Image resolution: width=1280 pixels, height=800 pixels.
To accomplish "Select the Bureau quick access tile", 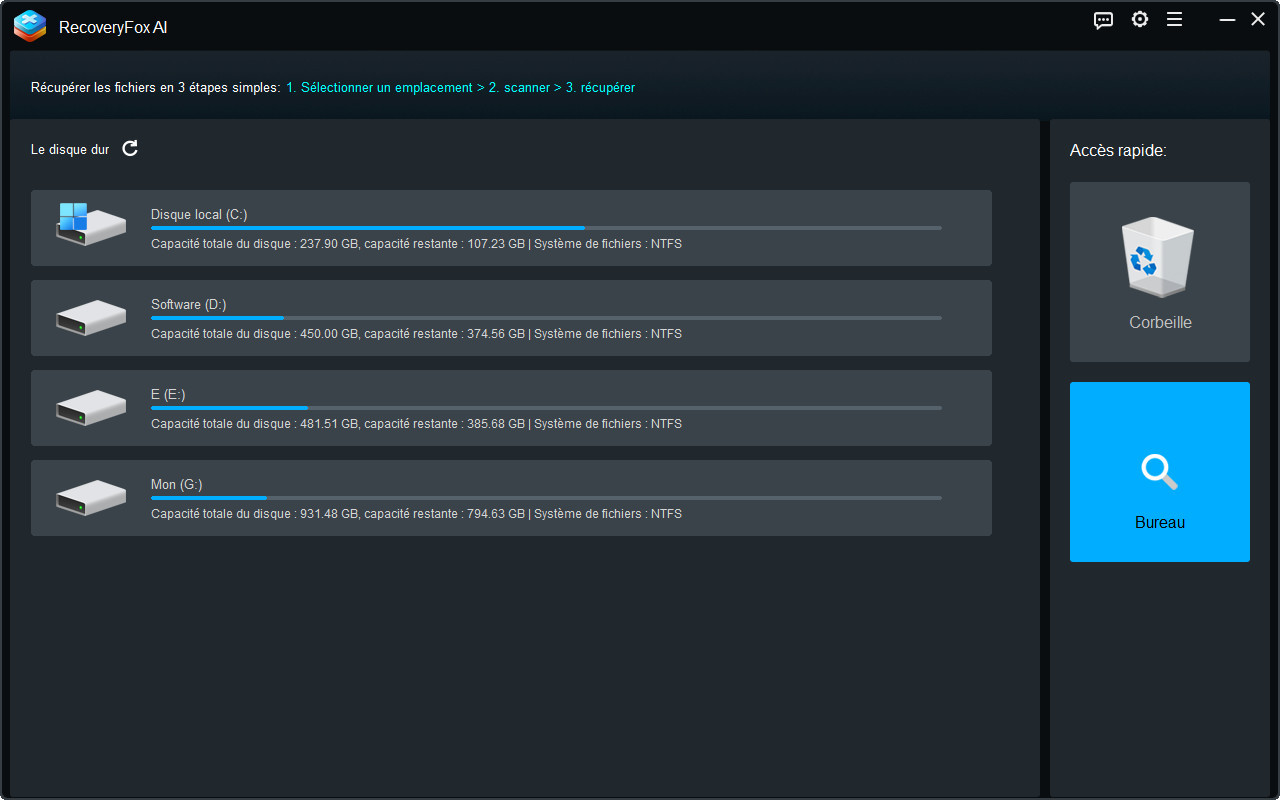I will pos(1159,472).
